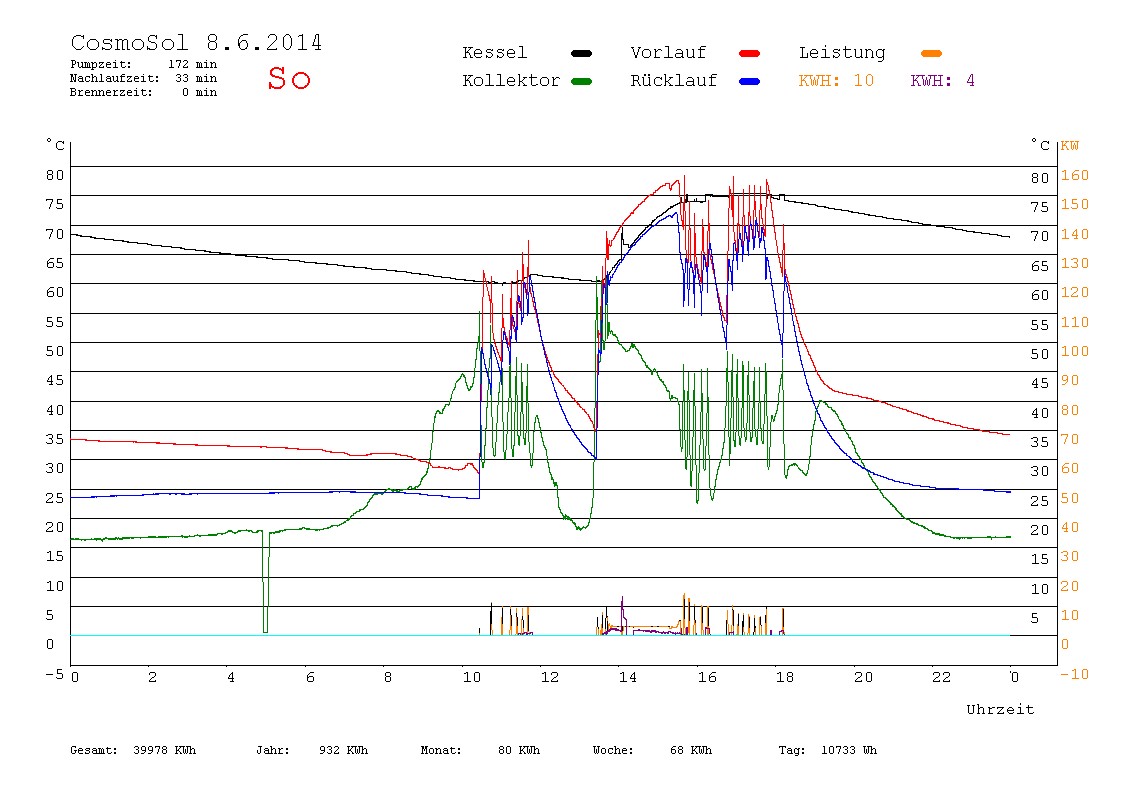Image resolution: width=1148 pixels, height=812 pixels.
Task: Click the orange "100" KW axis value
Action: click(x=1075, y=351)
